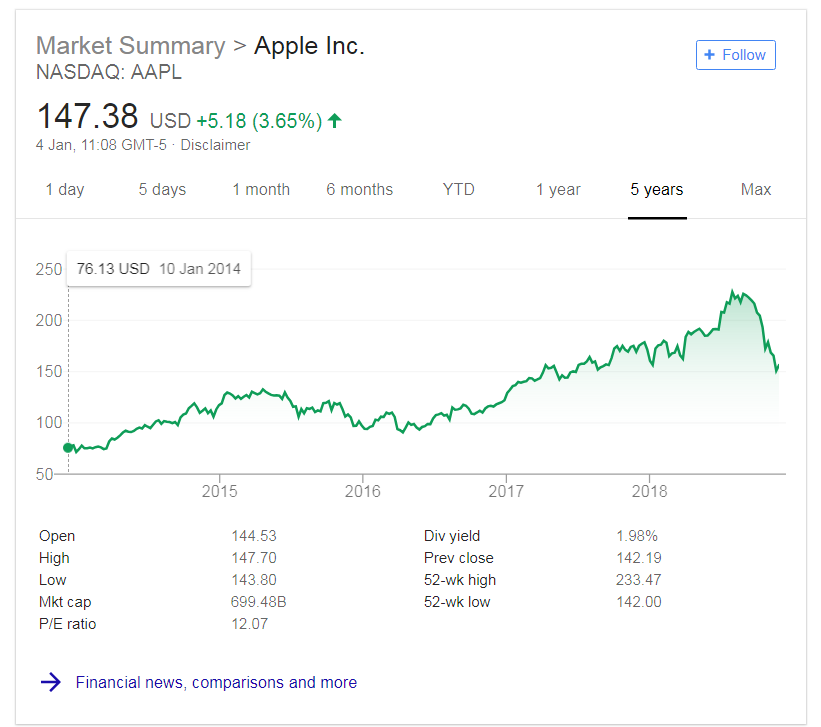
Task: Select the 5 years tab
Action: pos(657,189)
